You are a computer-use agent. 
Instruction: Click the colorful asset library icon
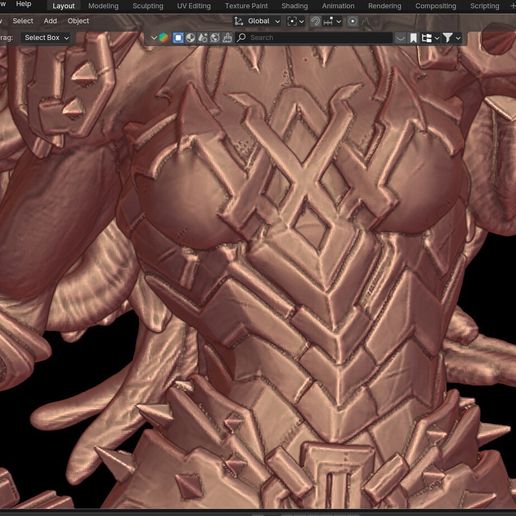[163, 38]
